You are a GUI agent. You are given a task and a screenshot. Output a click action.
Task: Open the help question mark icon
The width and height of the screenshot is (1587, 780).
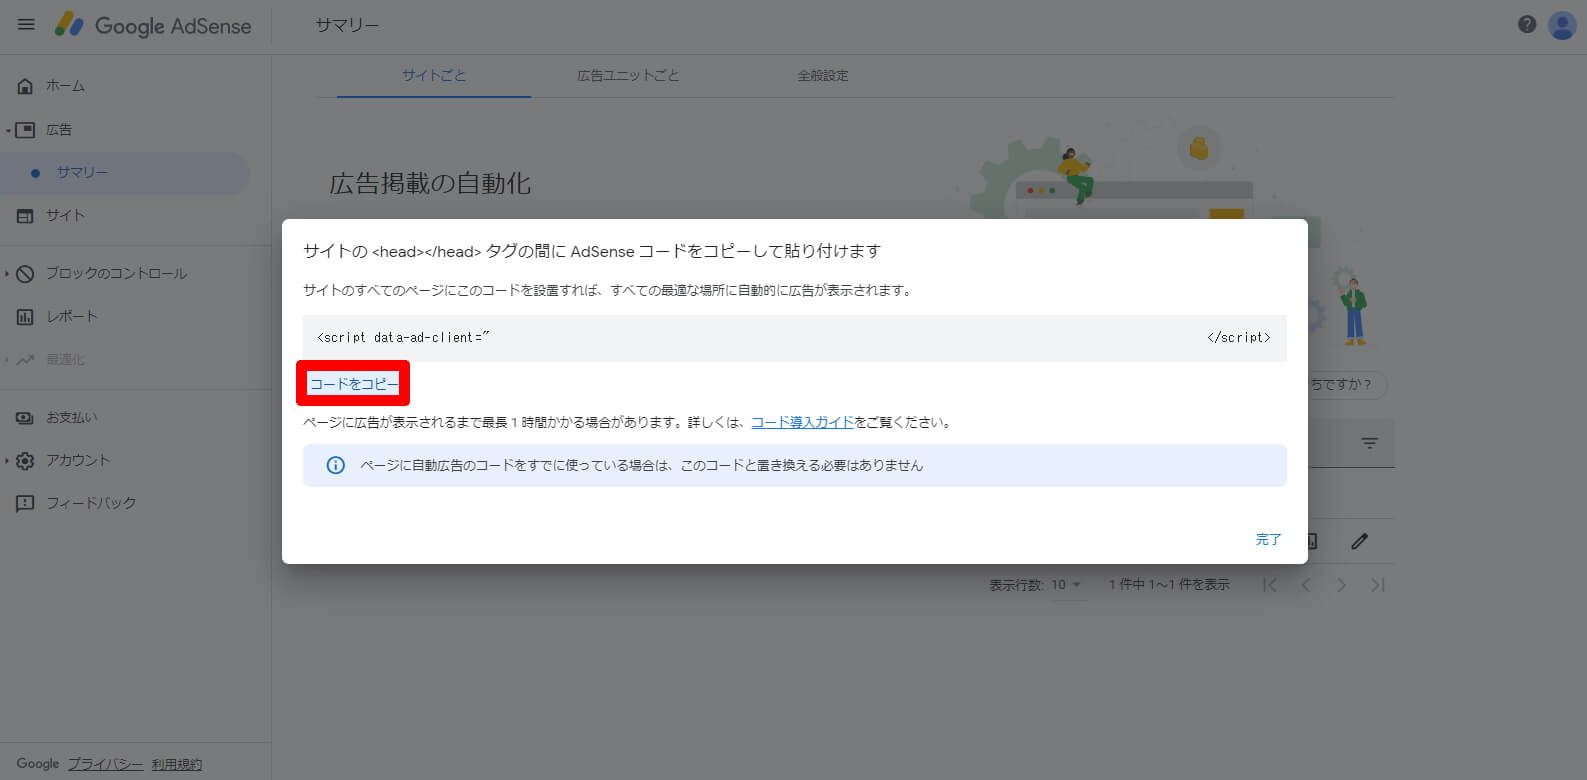1526,25
